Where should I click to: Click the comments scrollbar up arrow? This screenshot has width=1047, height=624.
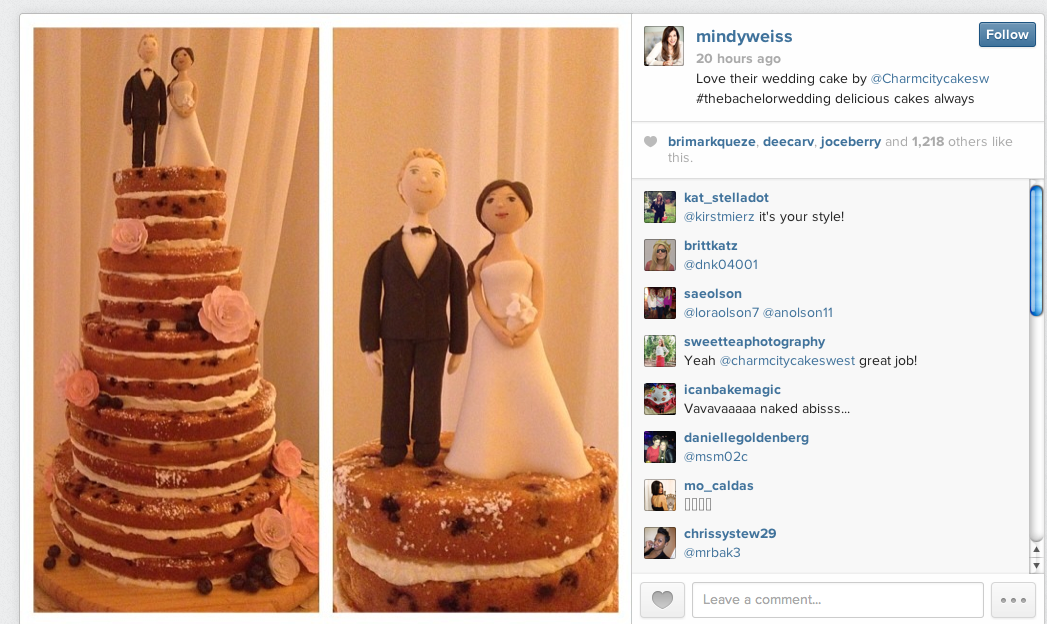[x=1036, y=550]
